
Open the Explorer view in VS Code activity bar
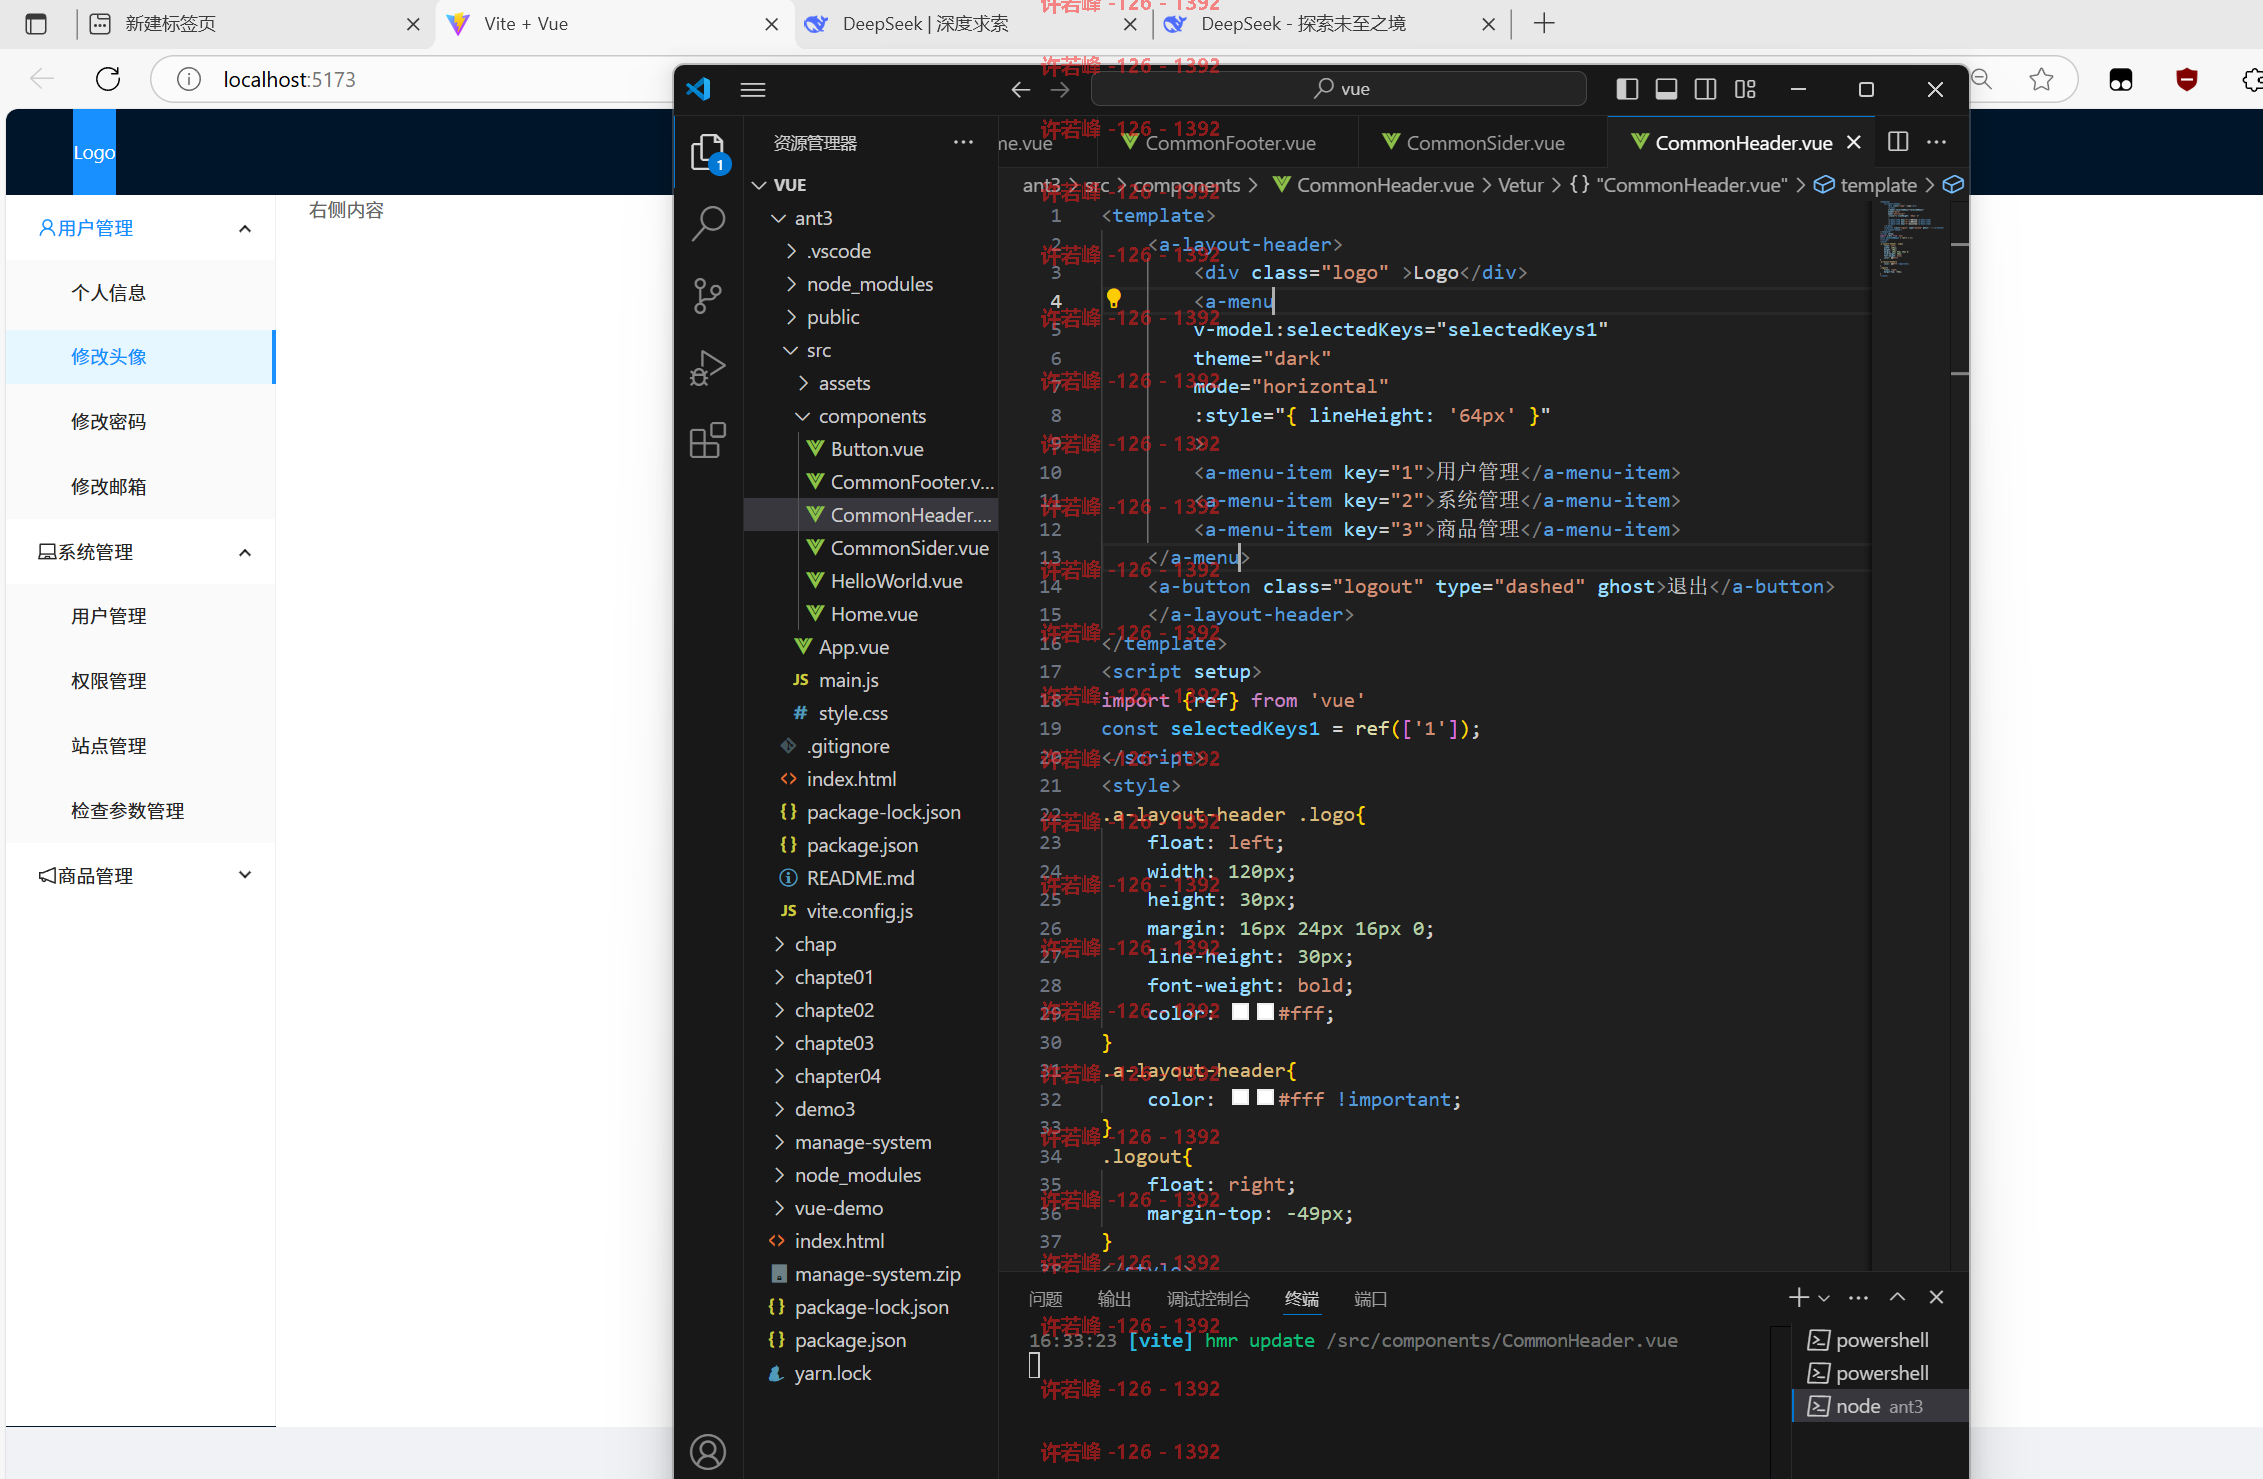708,152
